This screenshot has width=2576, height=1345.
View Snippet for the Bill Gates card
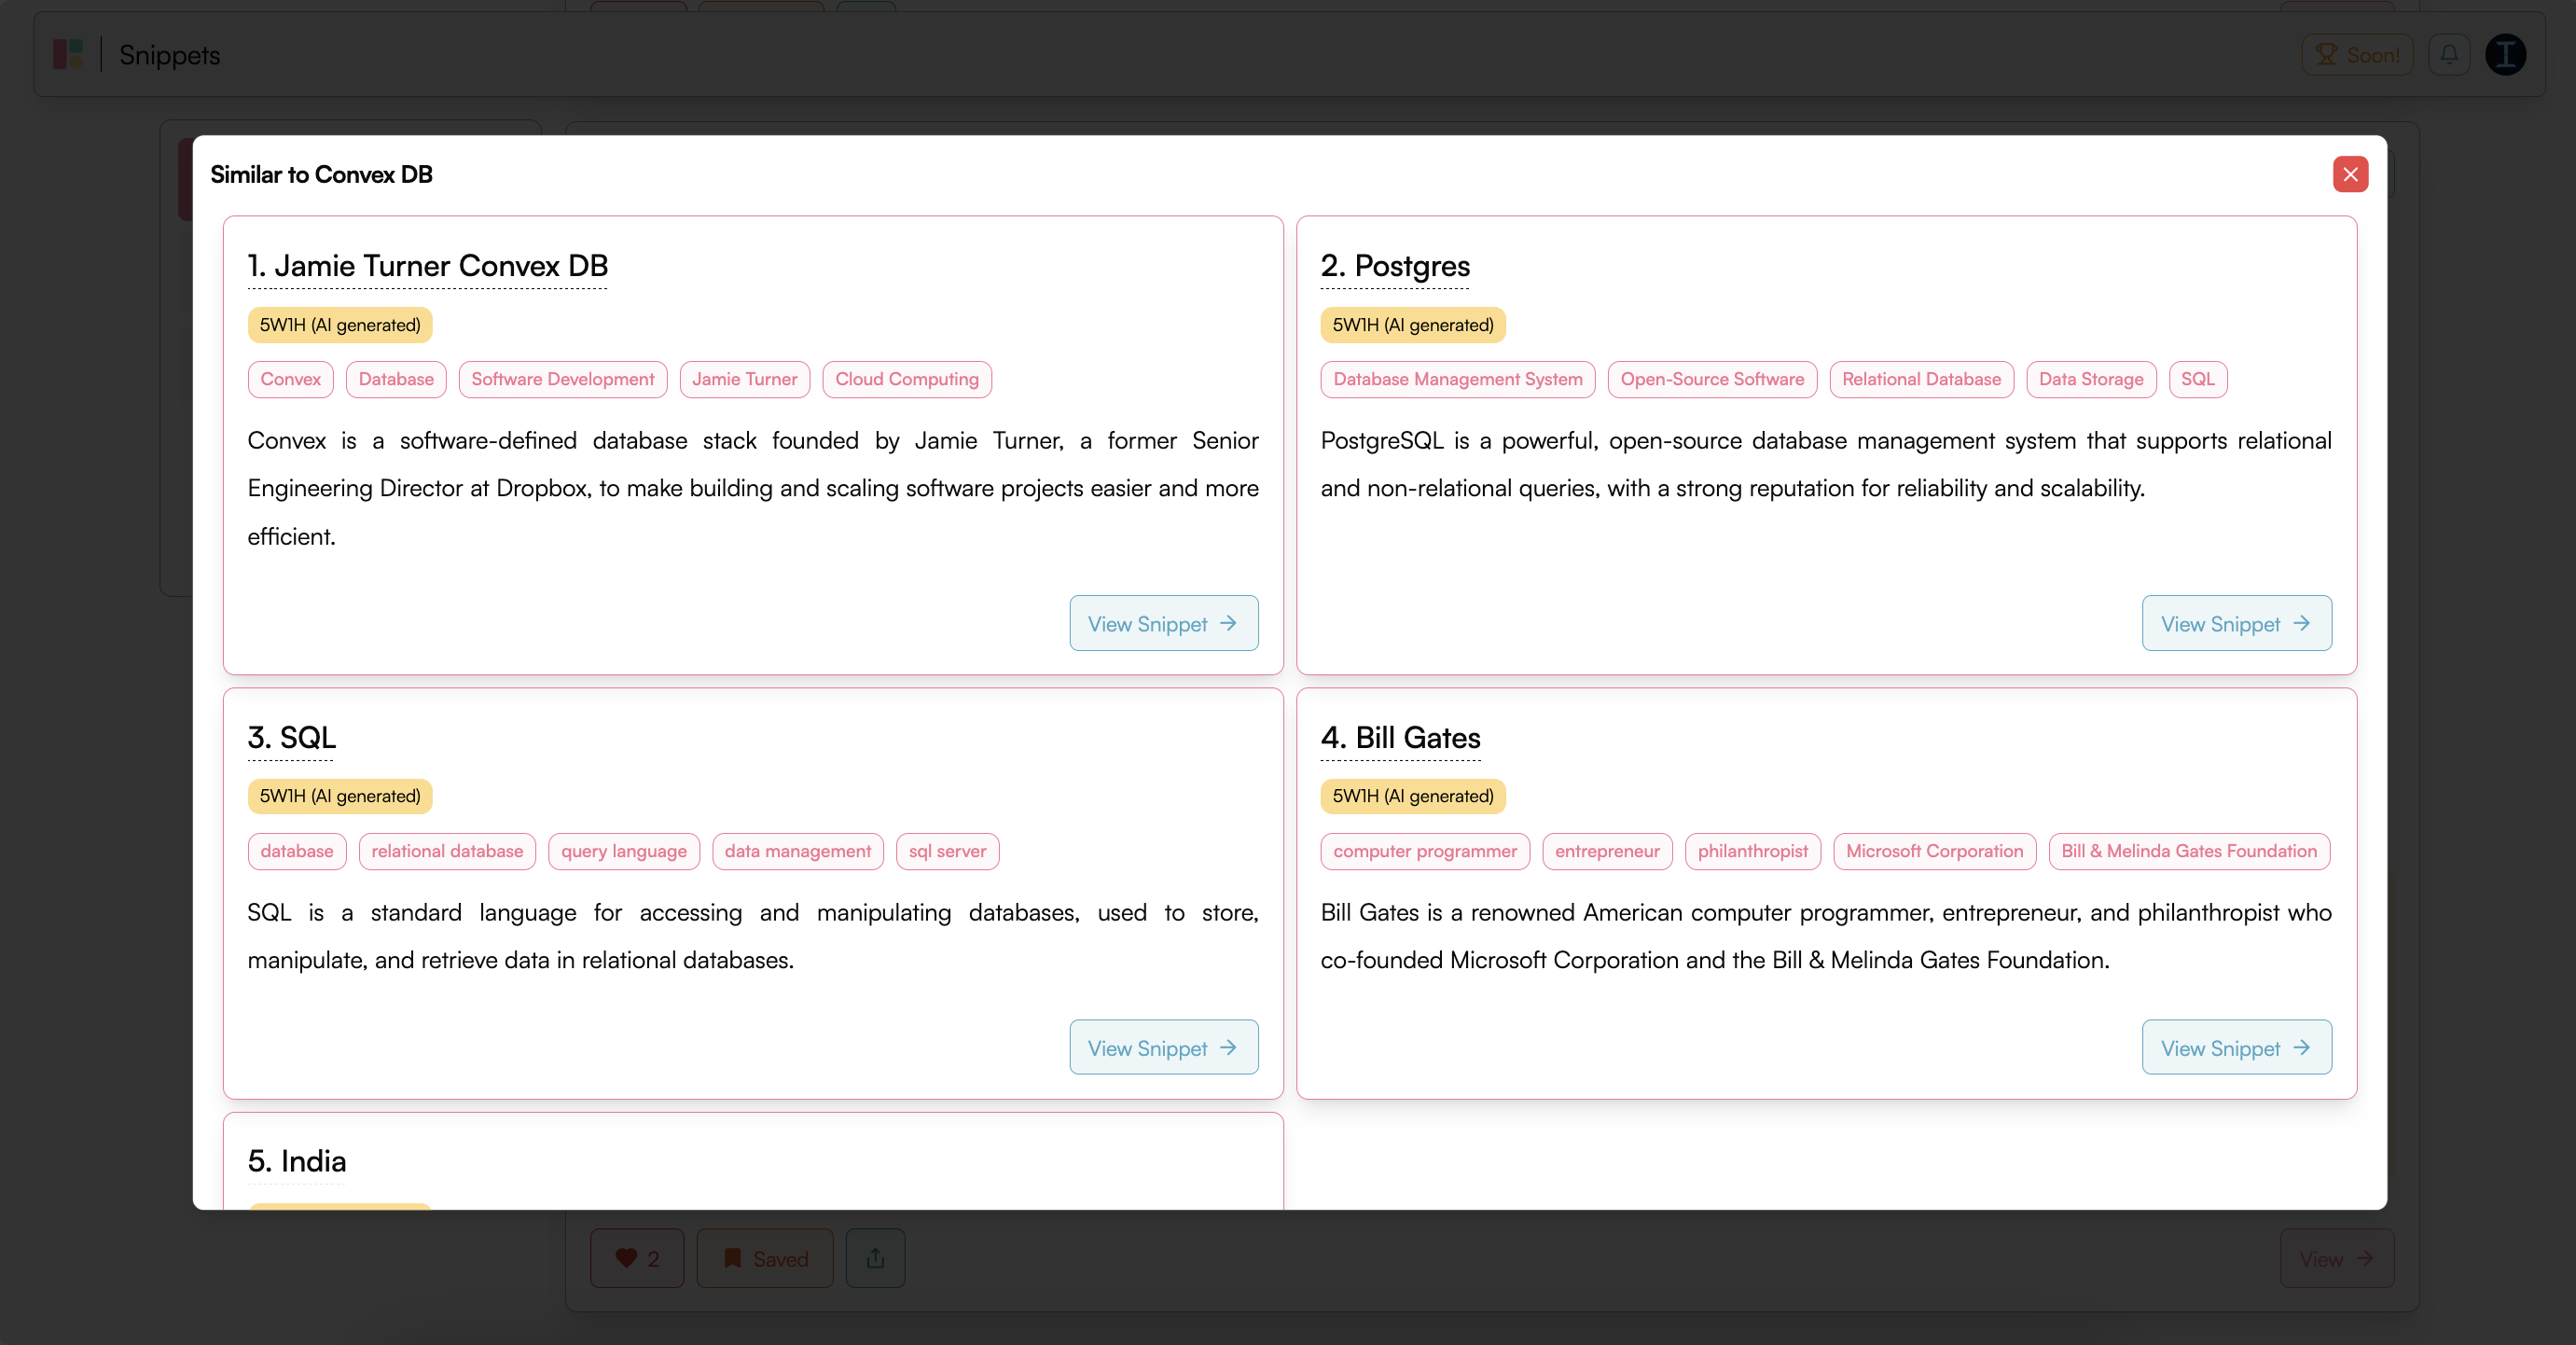[2236, 1047]
